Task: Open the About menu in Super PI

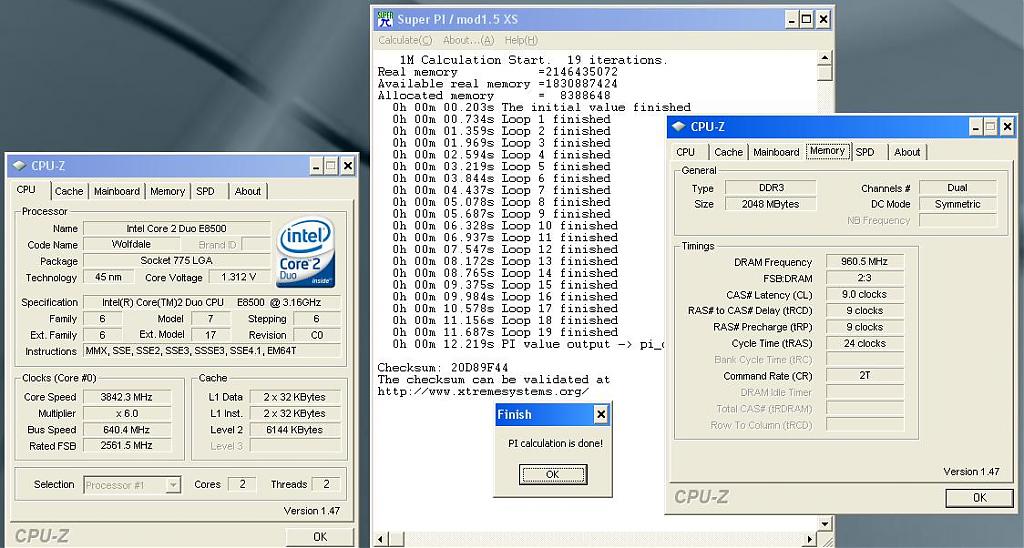Action: [468, 40]
